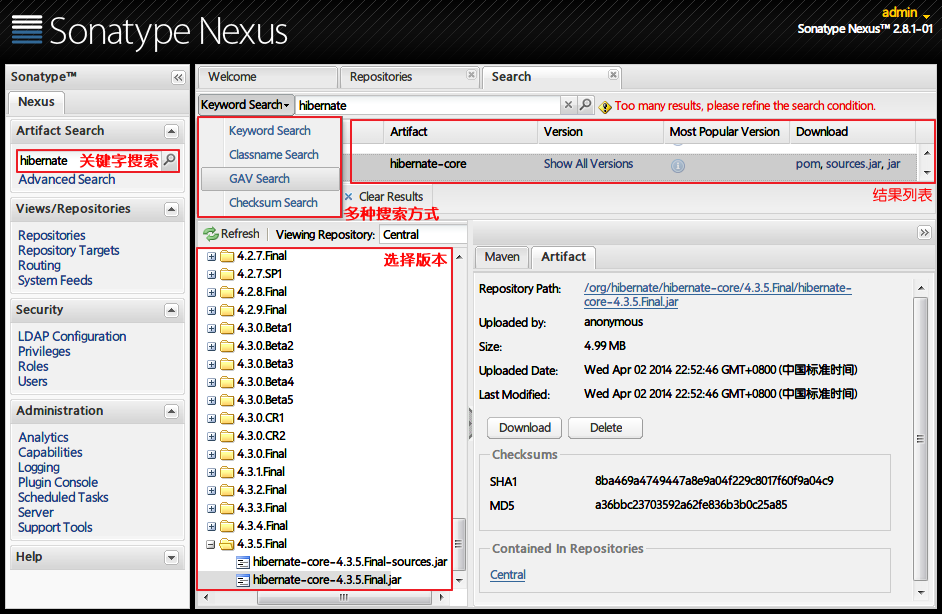The height and width of the screenshot is (614, 942).
Task: Expand the Help panel section
Action: click(171, 557)
